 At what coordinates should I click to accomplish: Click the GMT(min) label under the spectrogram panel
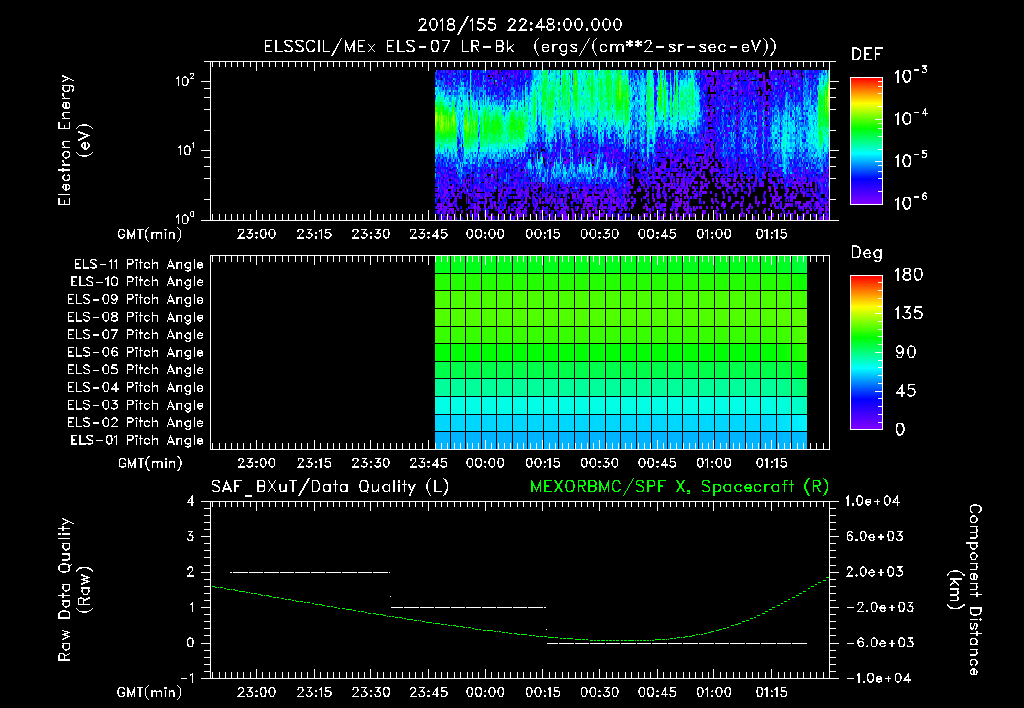tap(150, 234)
